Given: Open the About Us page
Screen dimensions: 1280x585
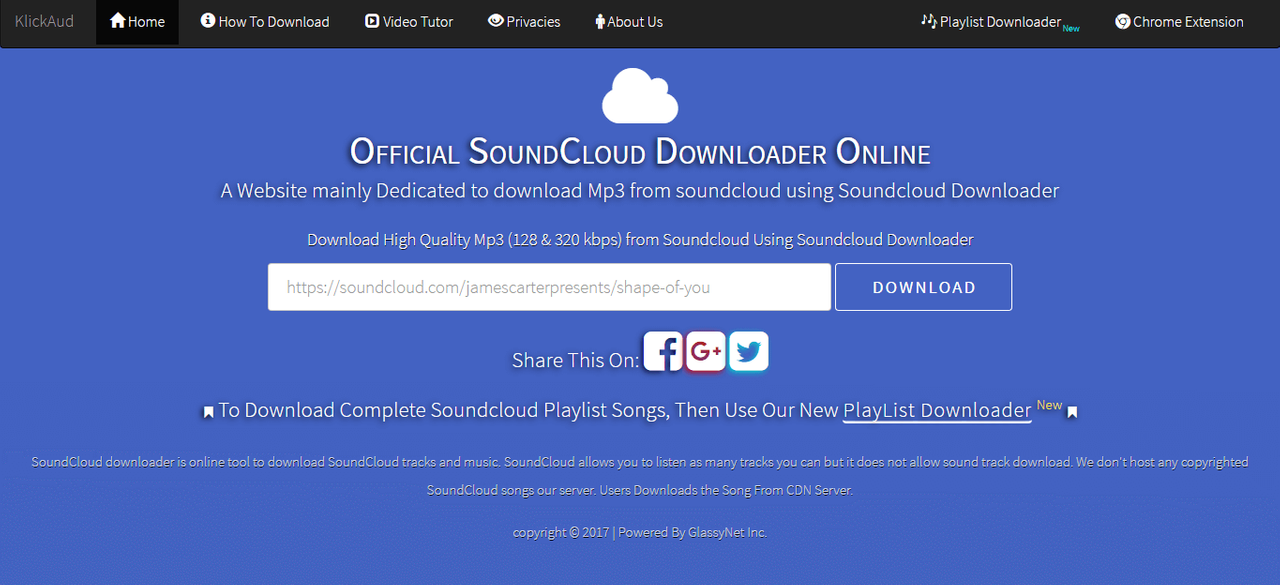Looking at the screenshot, I should click(x=629, y=22).
